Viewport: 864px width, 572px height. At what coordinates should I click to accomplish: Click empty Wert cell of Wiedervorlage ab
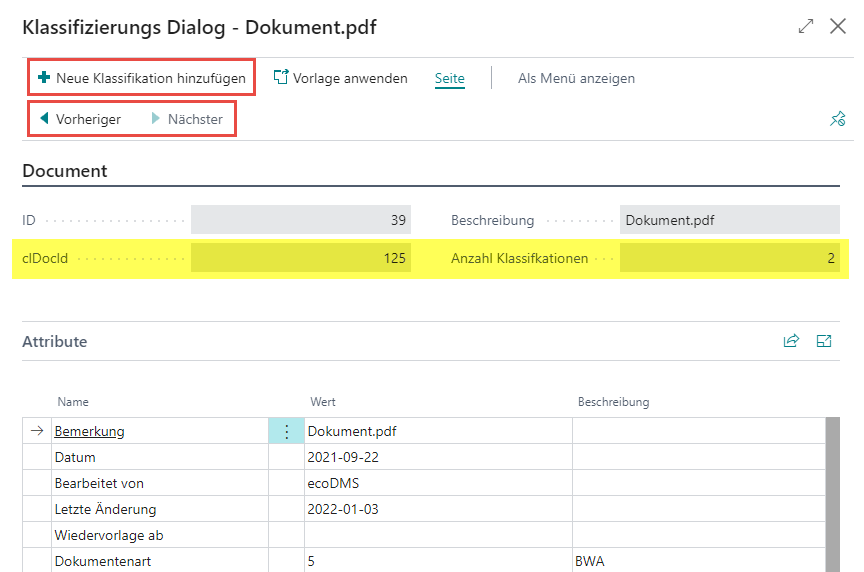click(438, 535)
